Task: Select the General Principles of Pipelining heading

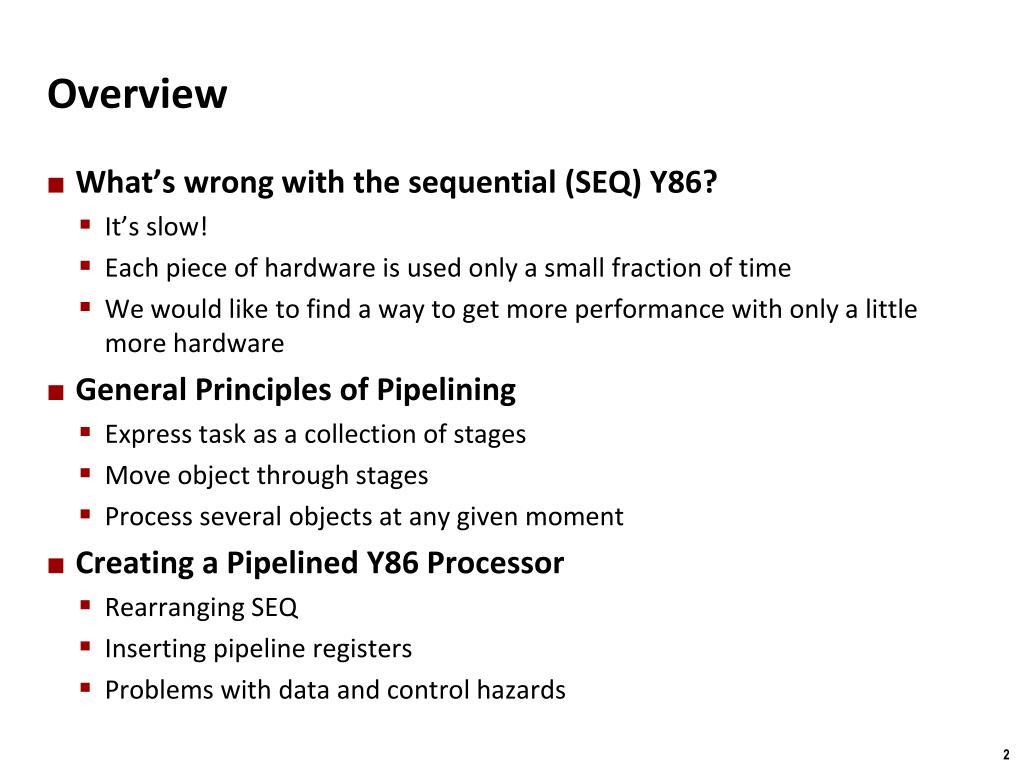Action: coord(296,391)
